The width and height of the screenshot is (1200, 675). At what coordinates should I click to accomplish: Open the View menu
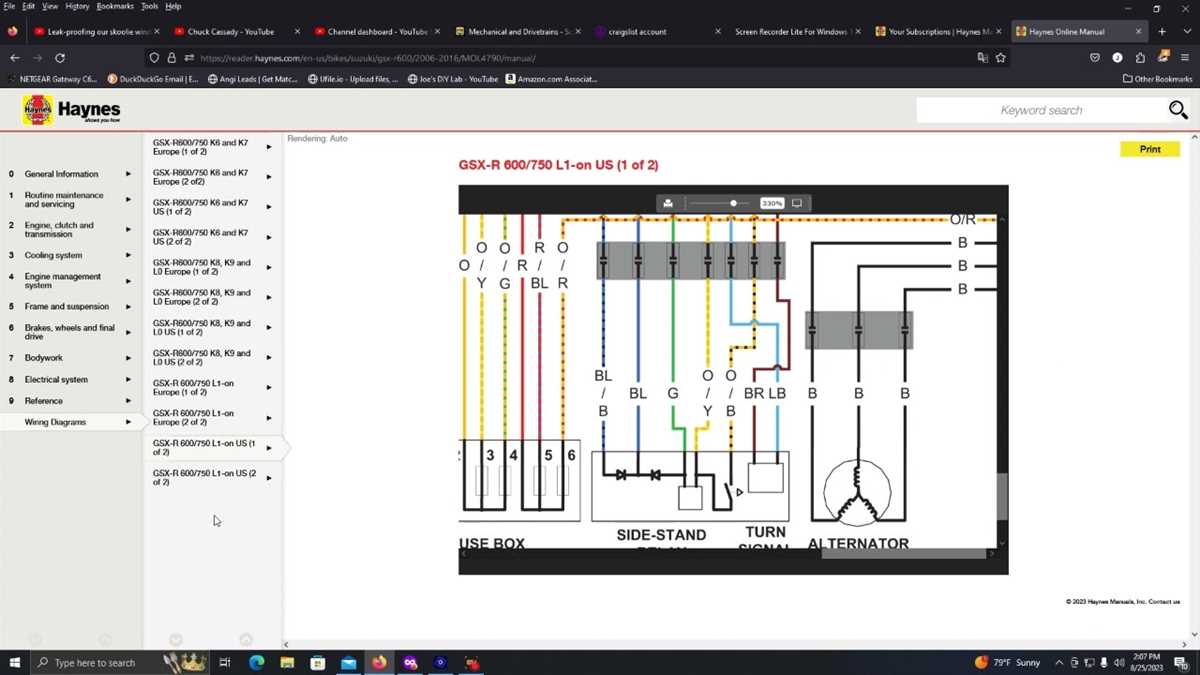(x=50, y=6)
